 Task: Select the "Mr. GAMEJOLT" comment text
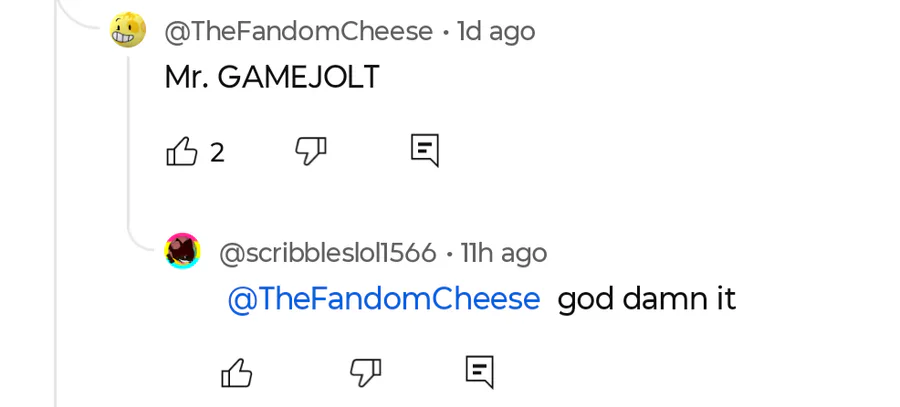272,78
